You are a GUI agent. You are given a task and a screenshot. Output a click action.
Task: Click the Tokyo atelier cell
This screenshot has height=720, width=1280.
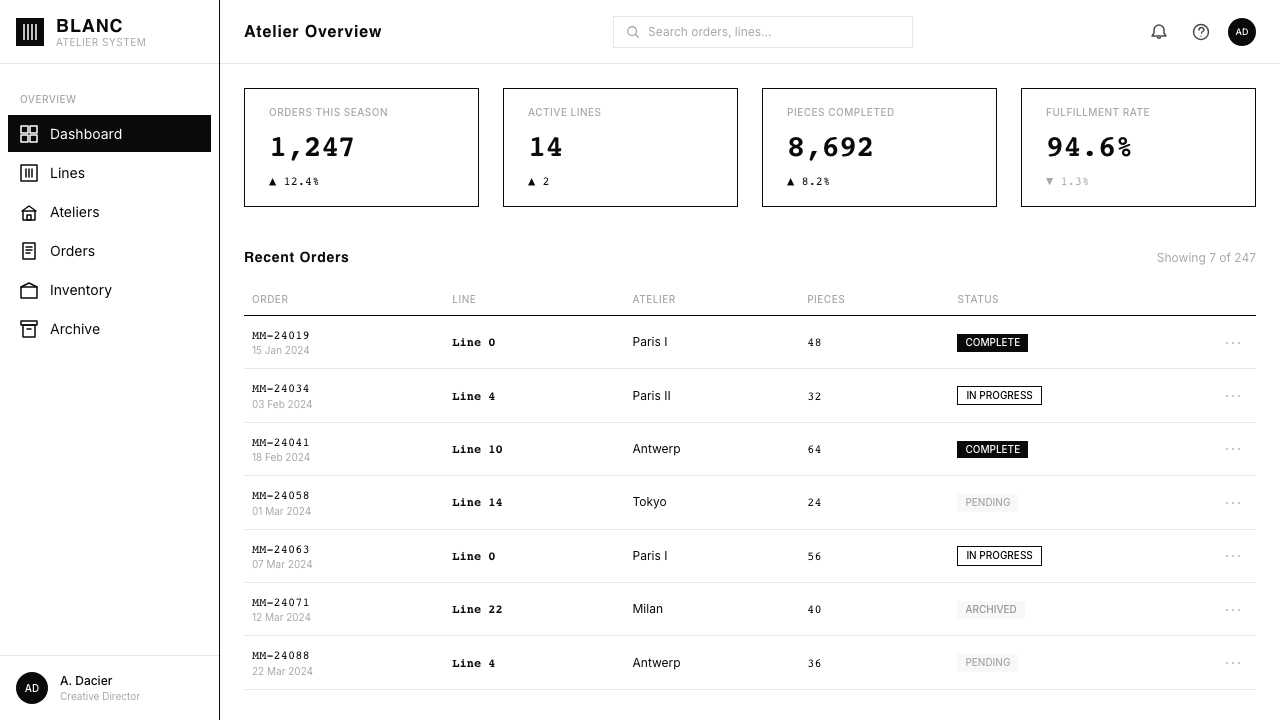[x=649, y=502]
